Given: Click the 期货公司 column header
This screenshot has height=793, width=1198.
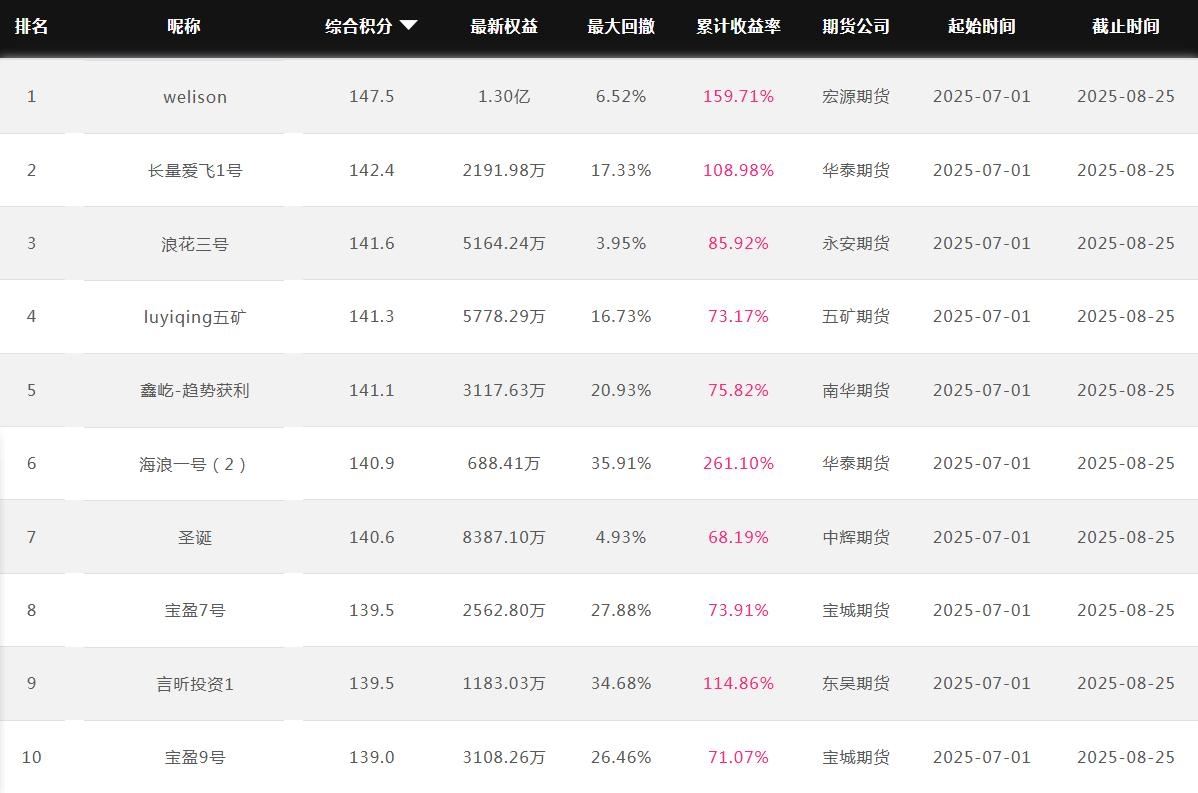Looking at the screenshot, I should point(856,26).
